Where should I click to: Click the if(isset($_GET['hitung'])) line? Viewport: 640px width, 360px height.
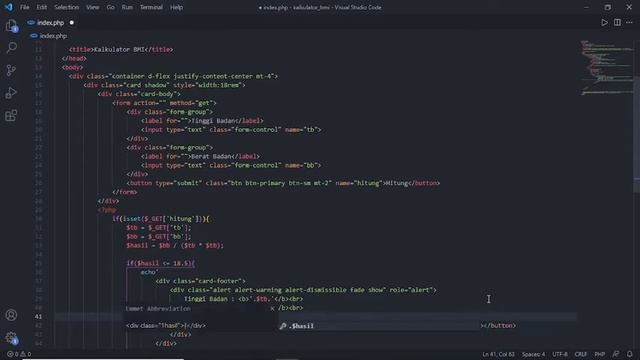click(161, 219)
